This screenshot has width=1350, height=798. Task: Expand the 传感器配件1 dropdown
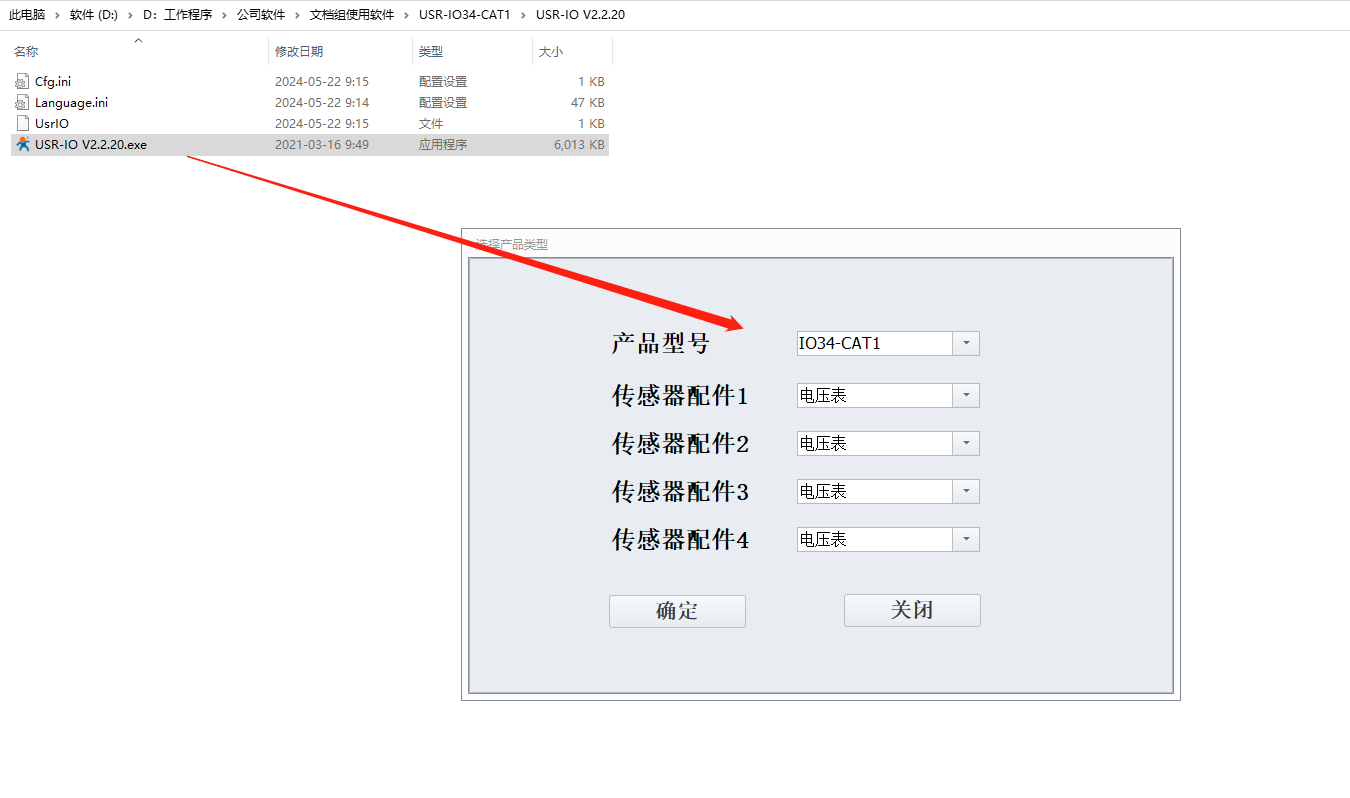(966, 395)
